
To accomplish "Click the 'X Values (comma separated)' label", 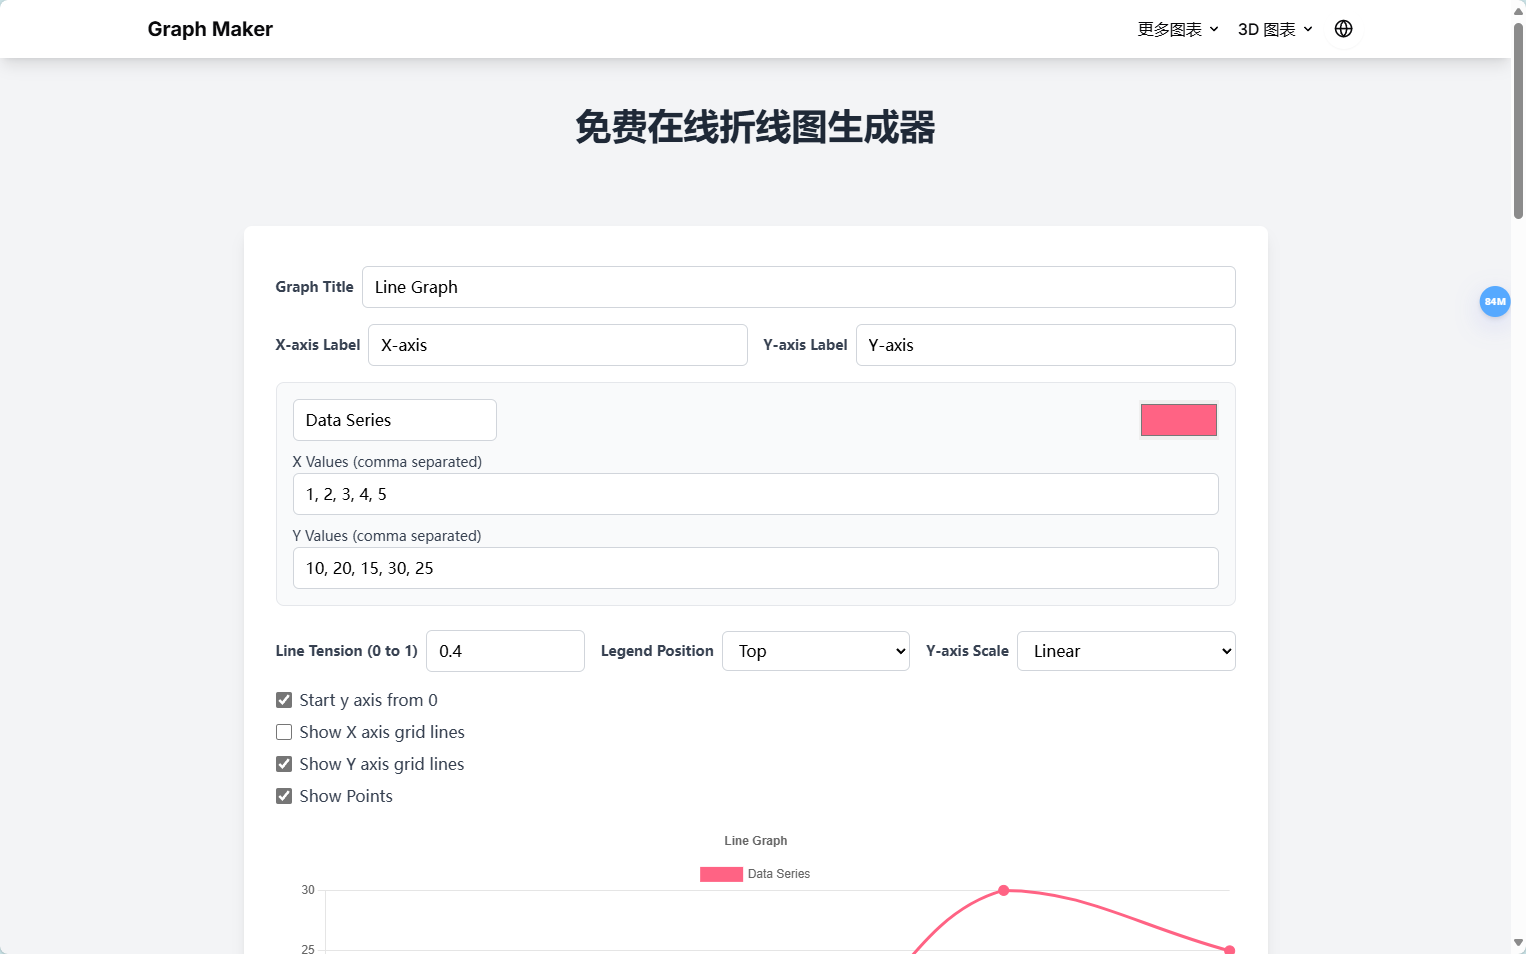I will click(387, 462).
